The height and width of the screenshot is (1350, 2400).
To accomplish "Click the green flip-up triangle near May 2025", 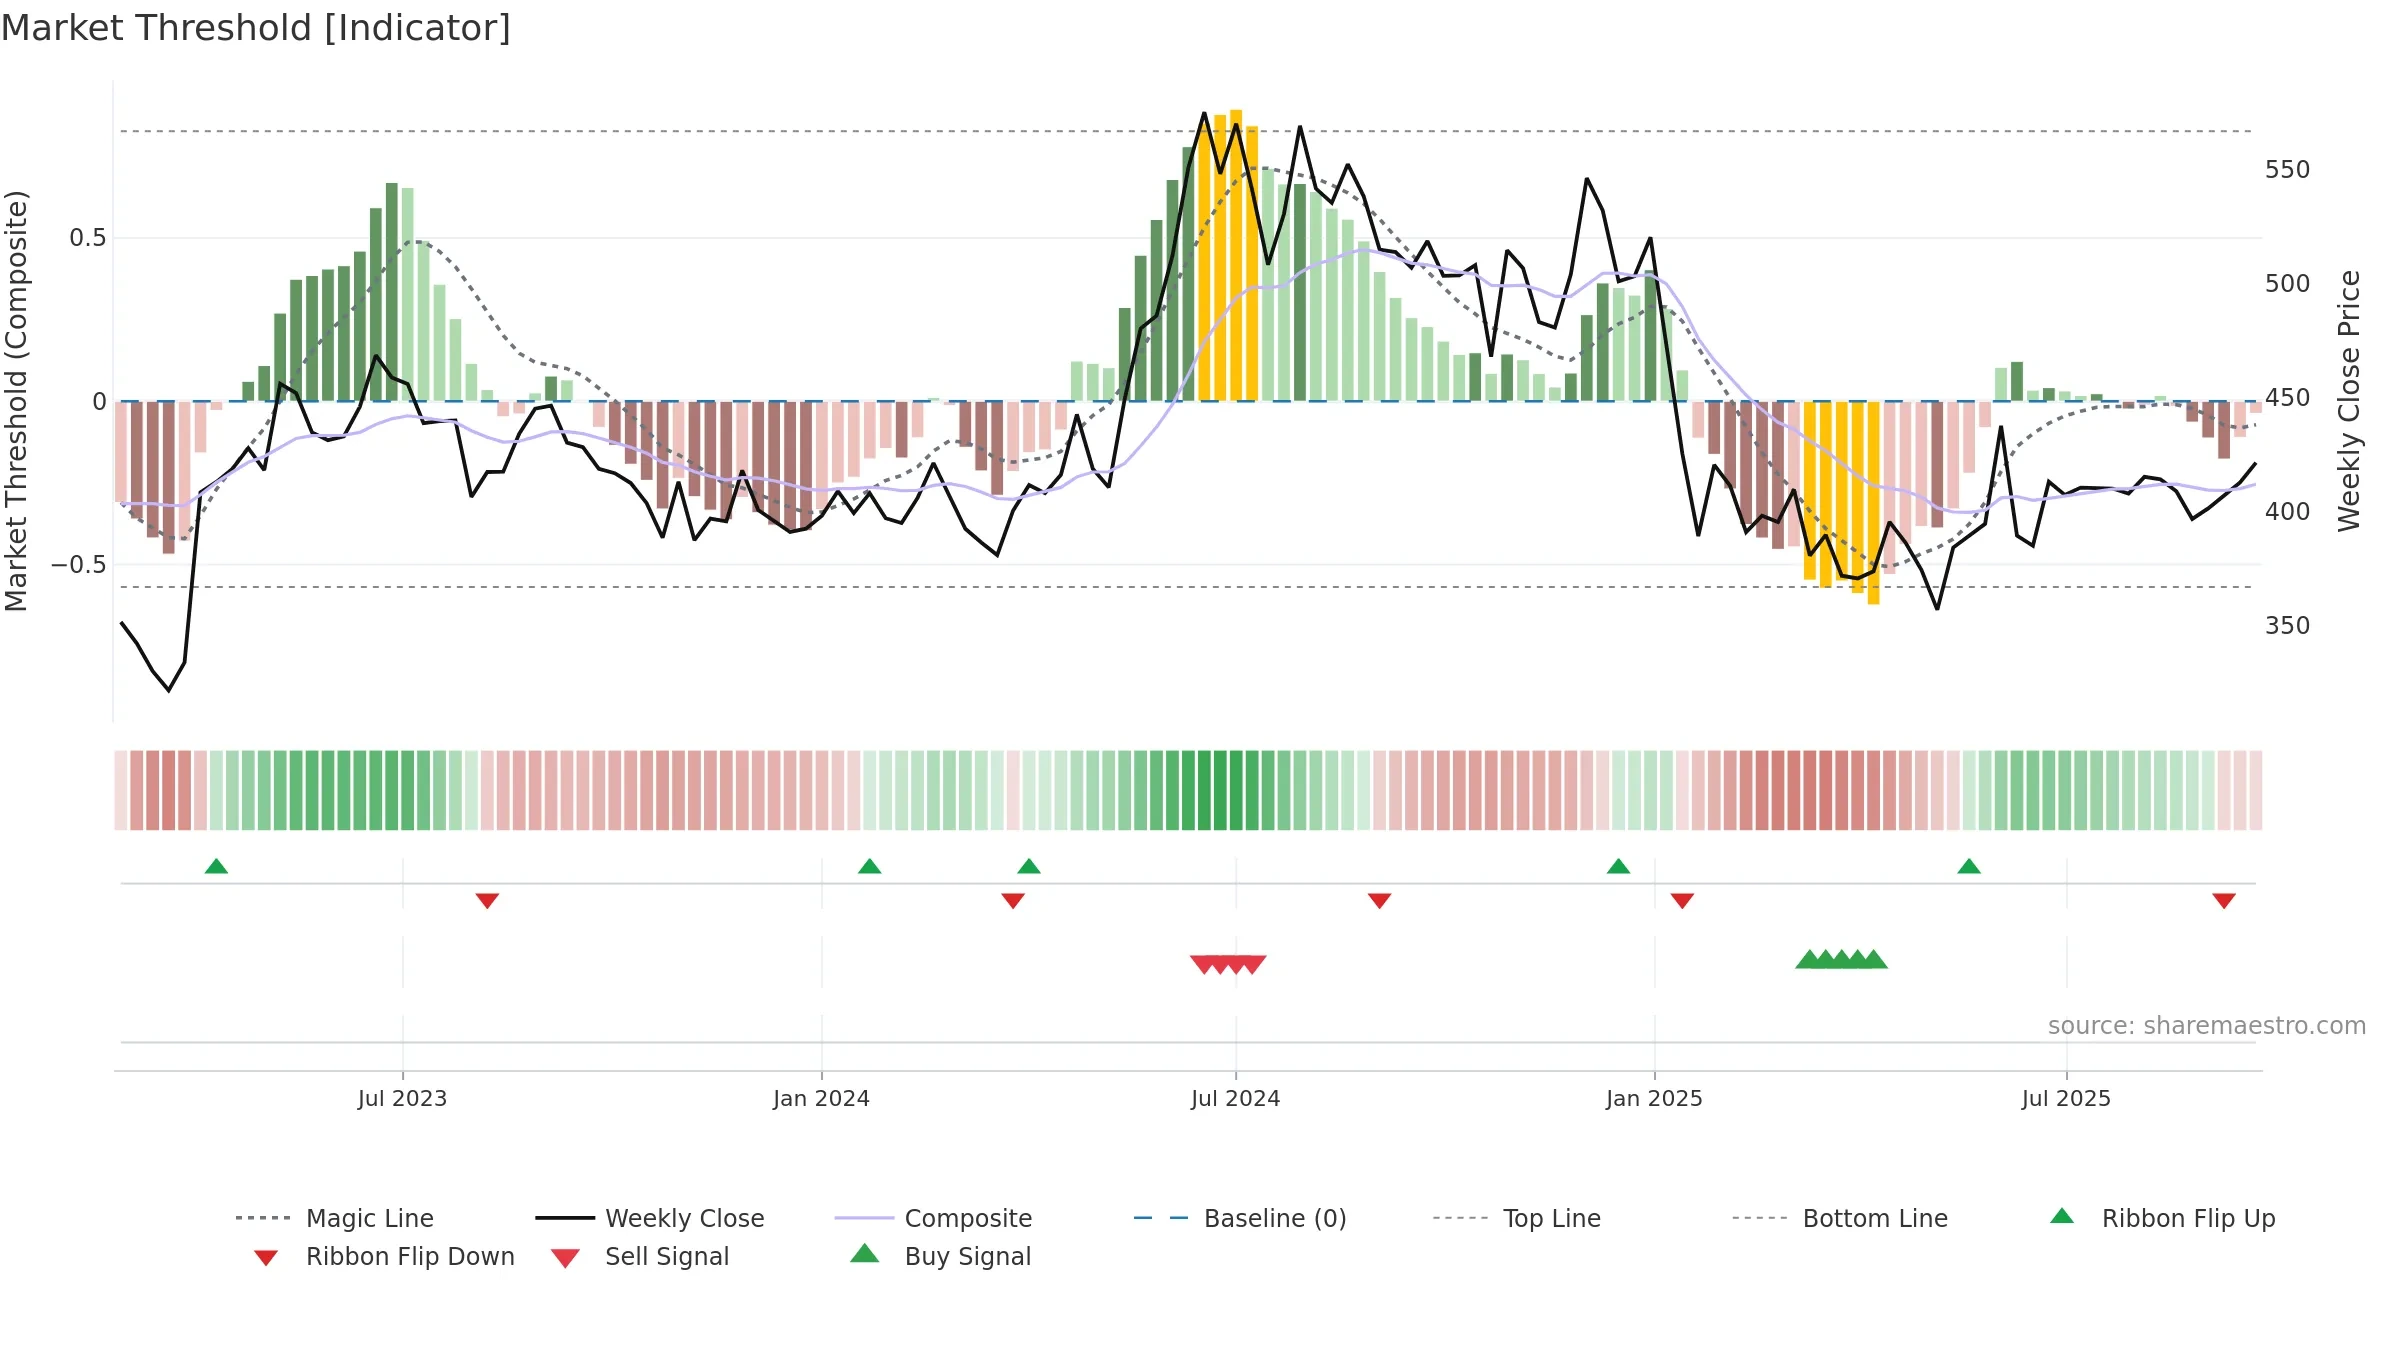I will (1969, 866).
